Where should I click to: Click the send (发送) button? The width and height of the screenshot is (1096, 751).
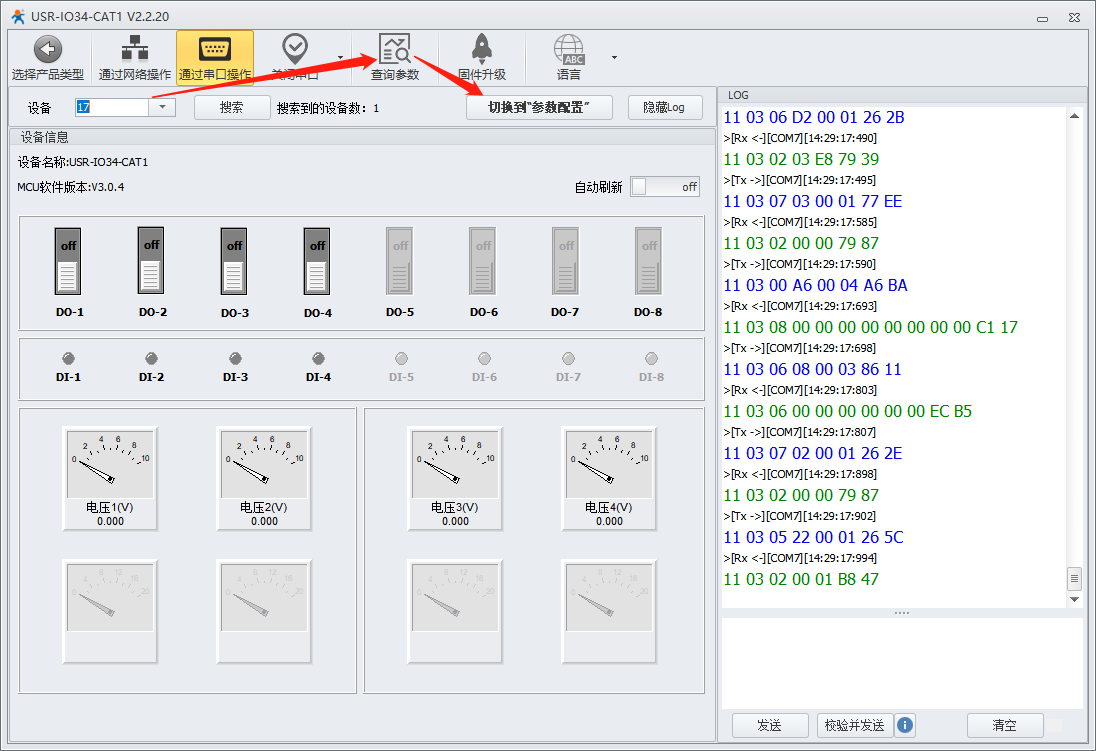pyautogui.click(x=770, y=725)
